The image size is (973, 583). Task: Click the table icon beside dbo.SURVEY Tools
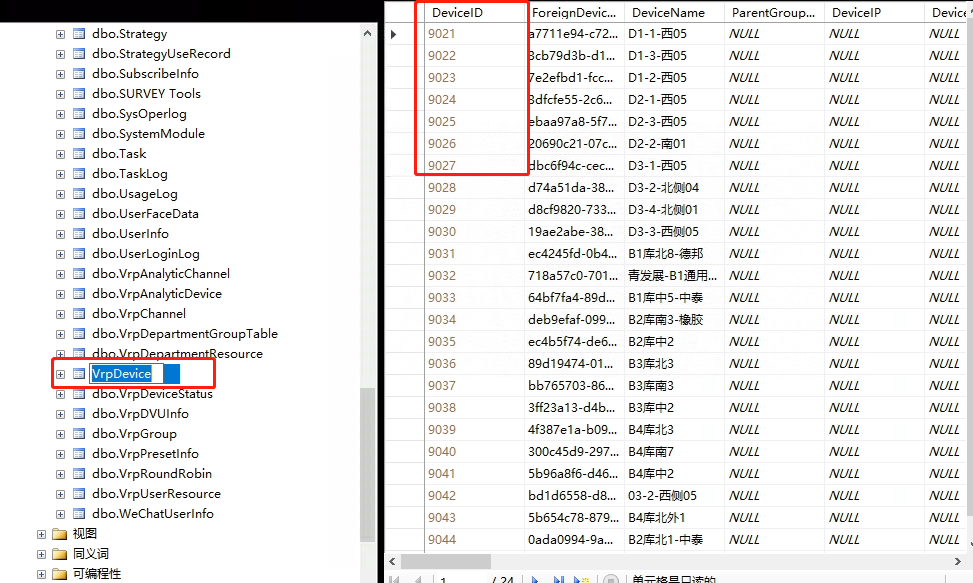point(79,94)
